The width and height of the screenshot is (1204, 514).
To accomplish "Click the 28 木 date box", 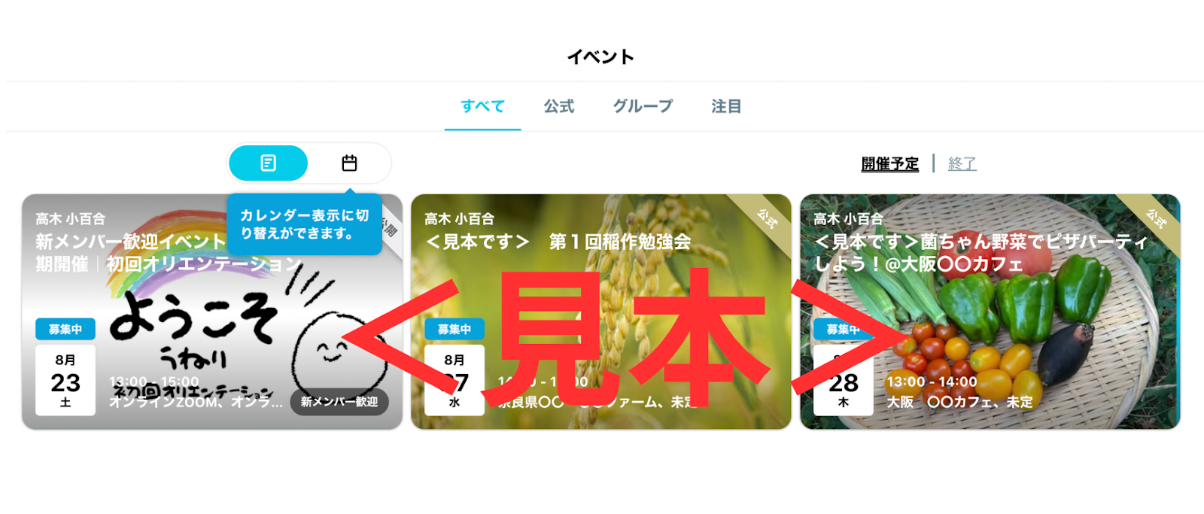I will pyautogui.click(x=843, y=380).
